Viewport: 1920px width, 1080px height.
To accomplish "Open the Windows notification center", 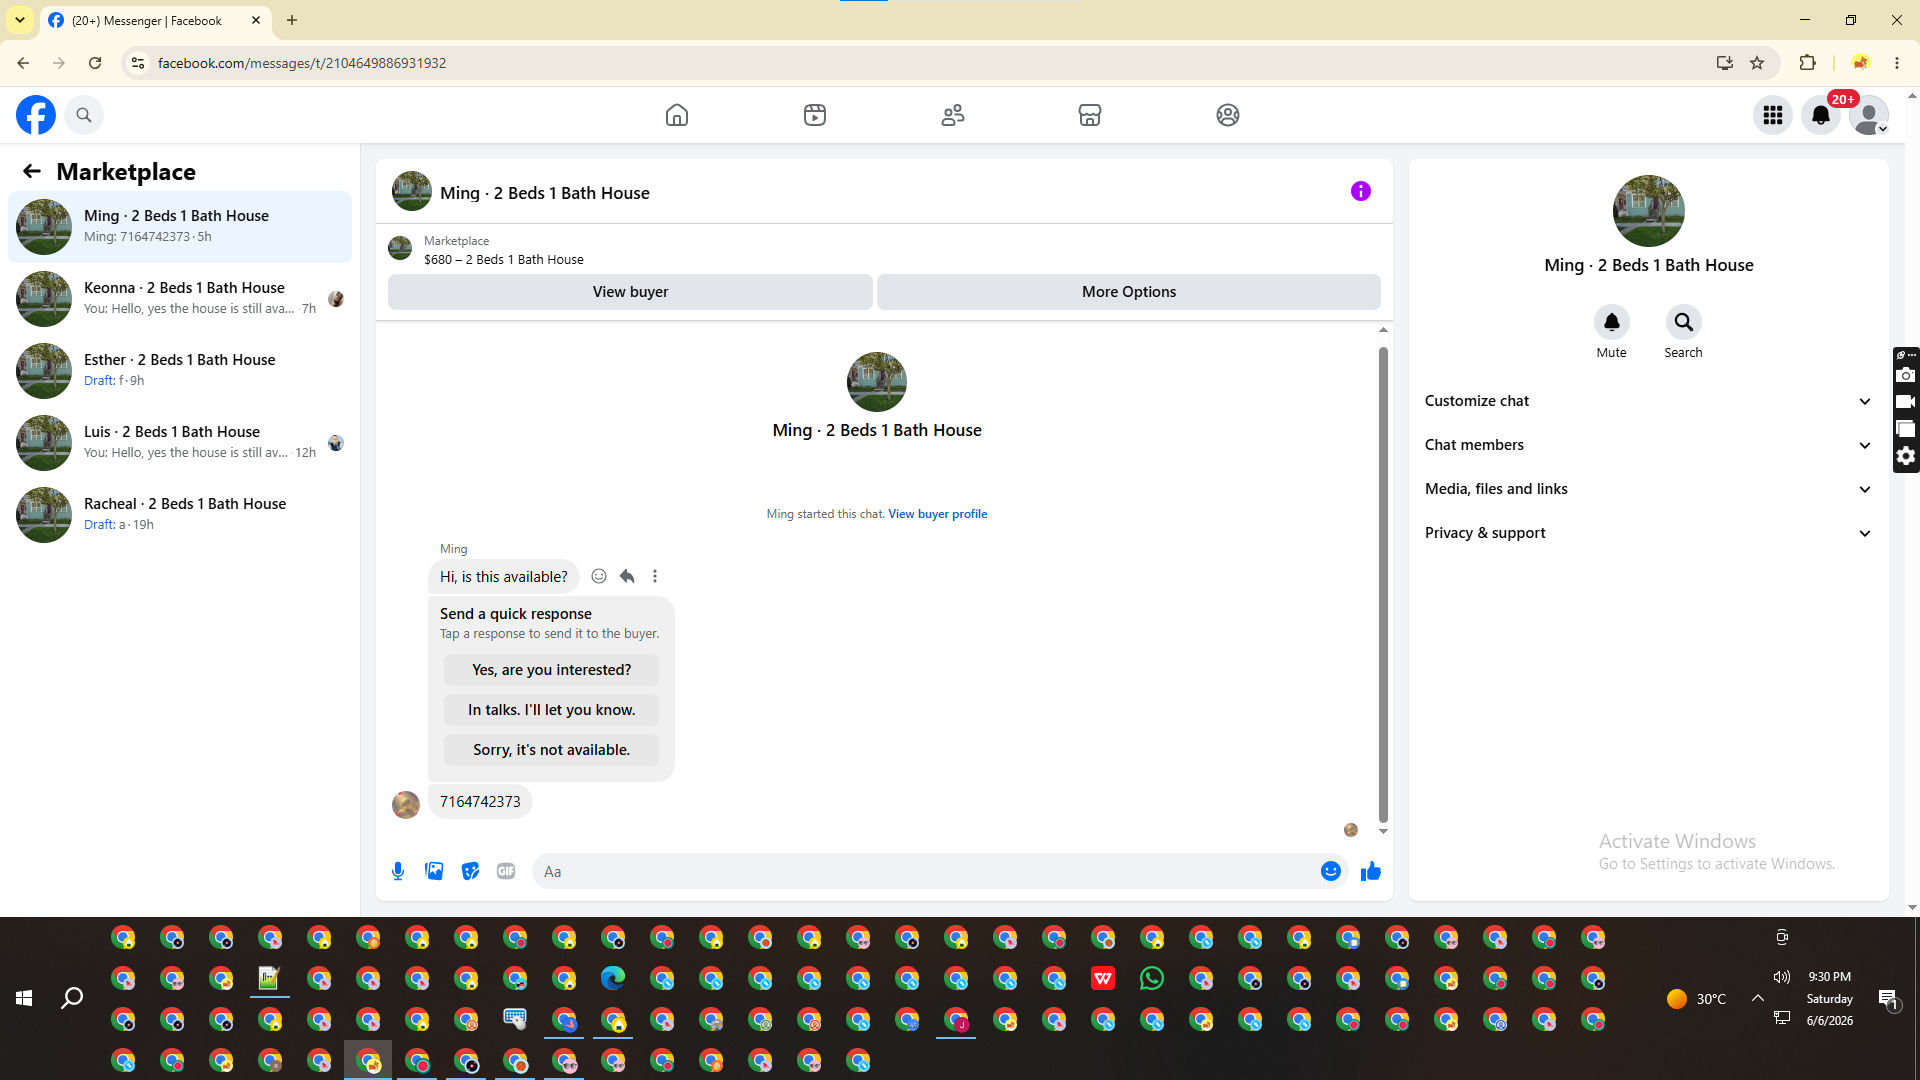I will tap(1888, 998).
